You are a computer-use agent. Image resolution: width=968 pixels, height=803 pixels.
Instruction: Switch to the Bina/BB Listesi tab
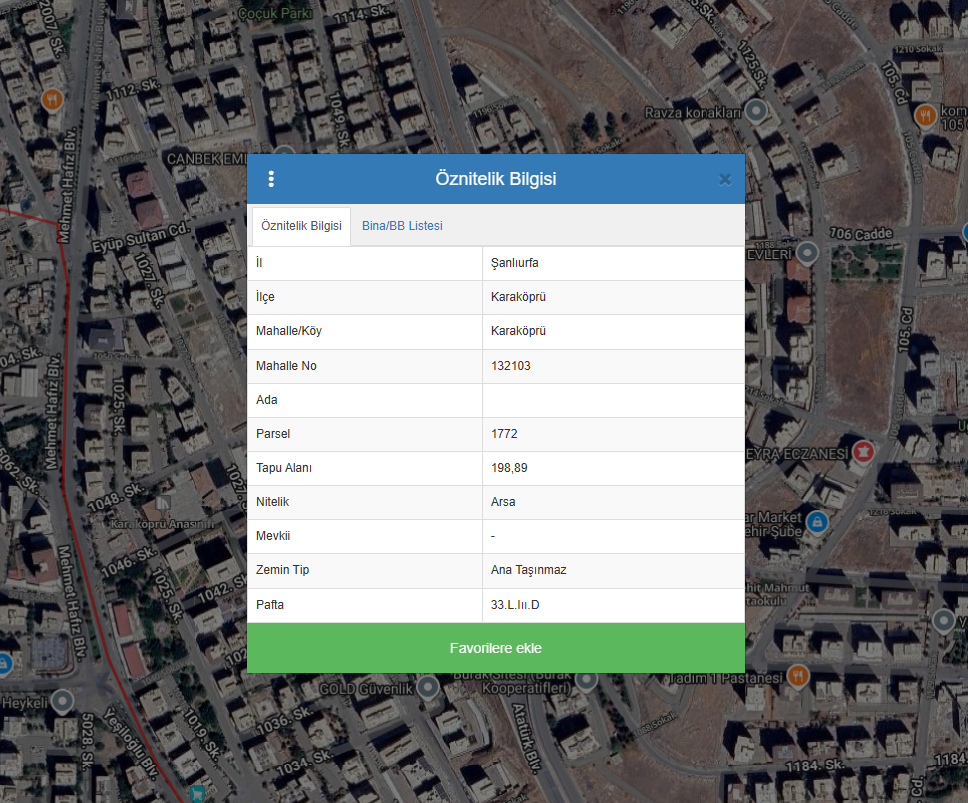[402, 226]
